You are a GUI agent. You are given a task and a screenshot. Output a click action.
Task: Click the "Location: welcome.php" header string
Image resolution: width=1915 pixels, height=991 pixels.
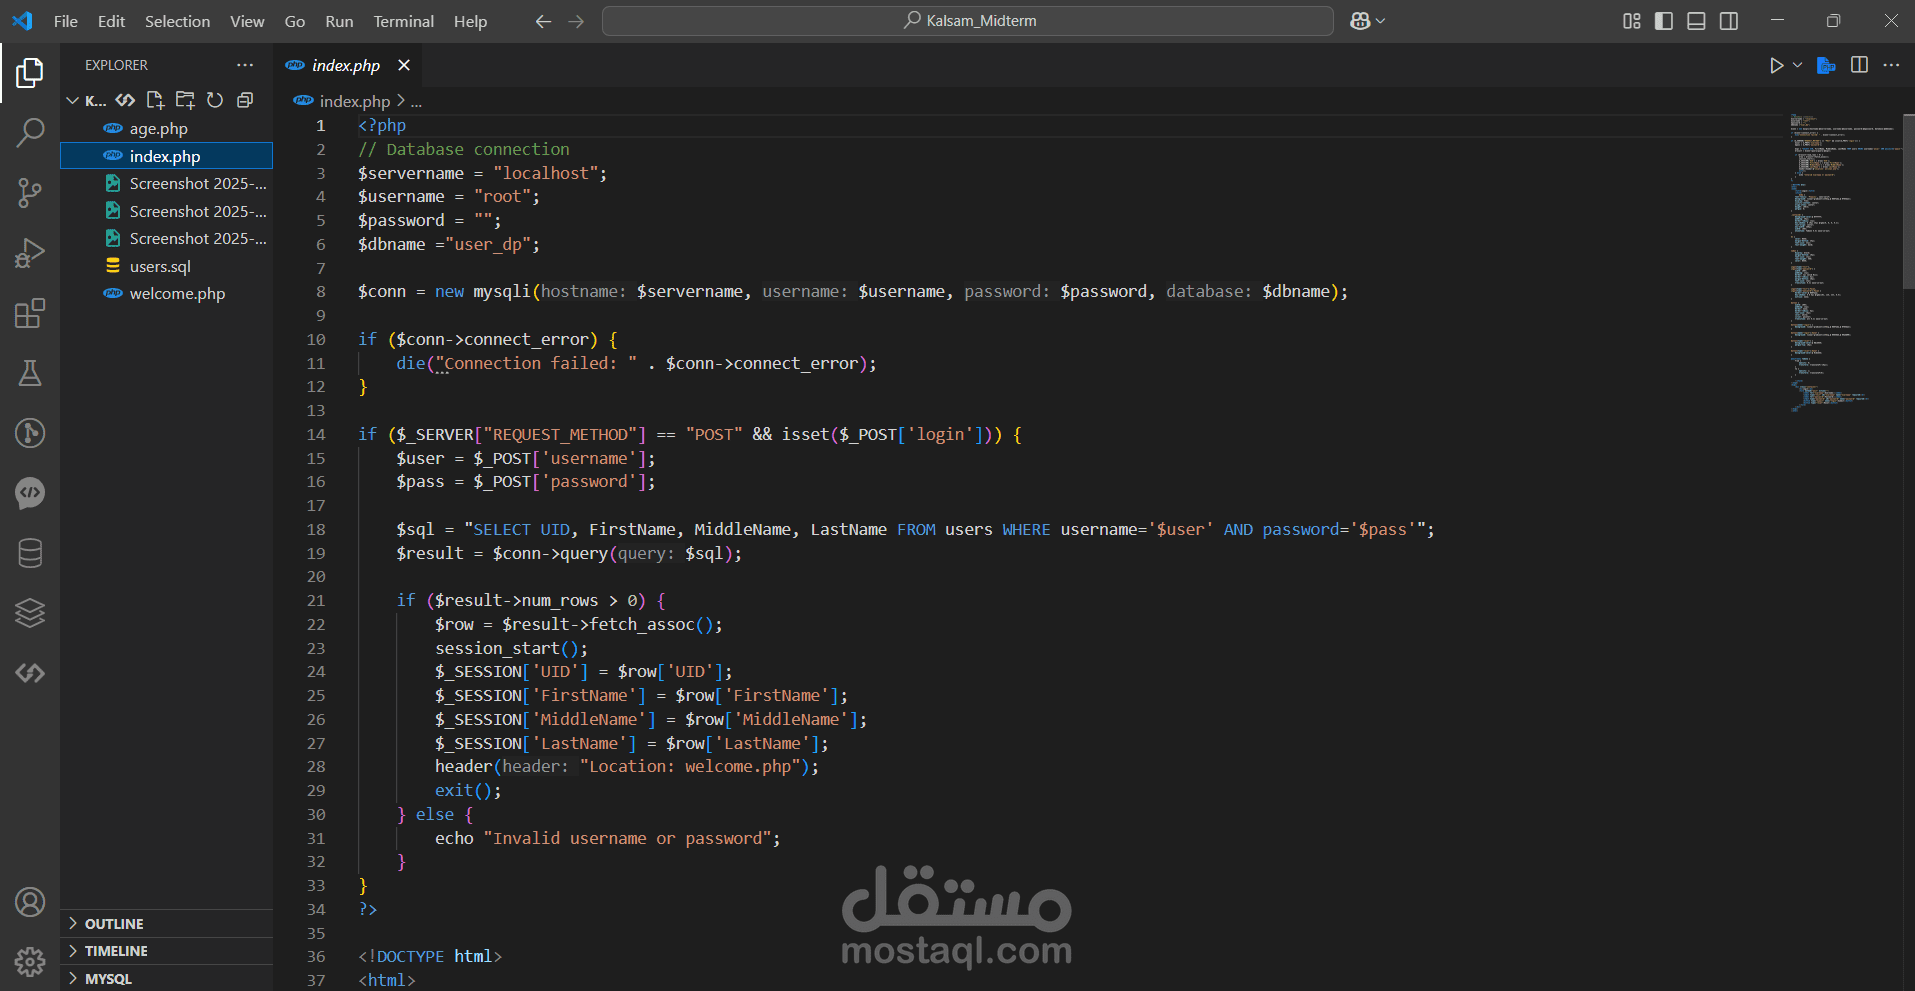(690, 766)
